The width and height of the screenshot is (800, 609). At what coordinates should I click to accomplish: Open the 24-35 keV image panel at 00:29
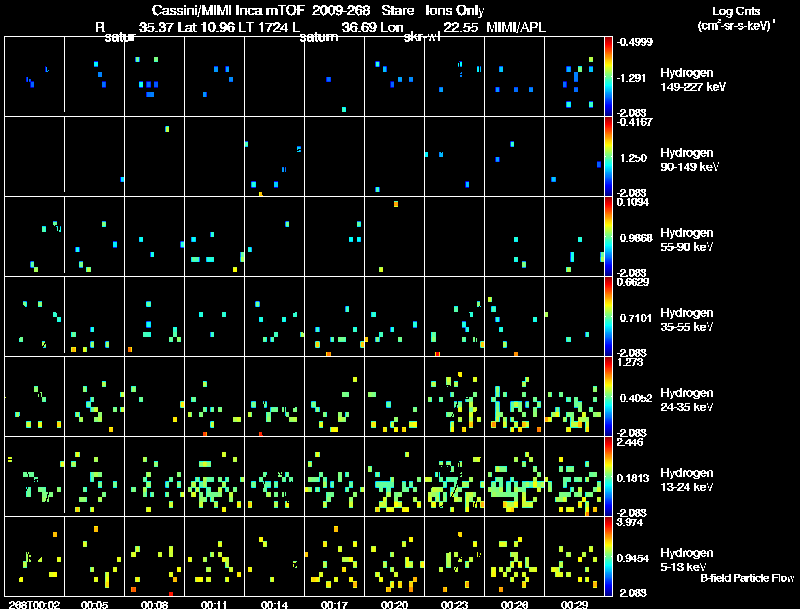pyautogui.click(x=575, y=397)
